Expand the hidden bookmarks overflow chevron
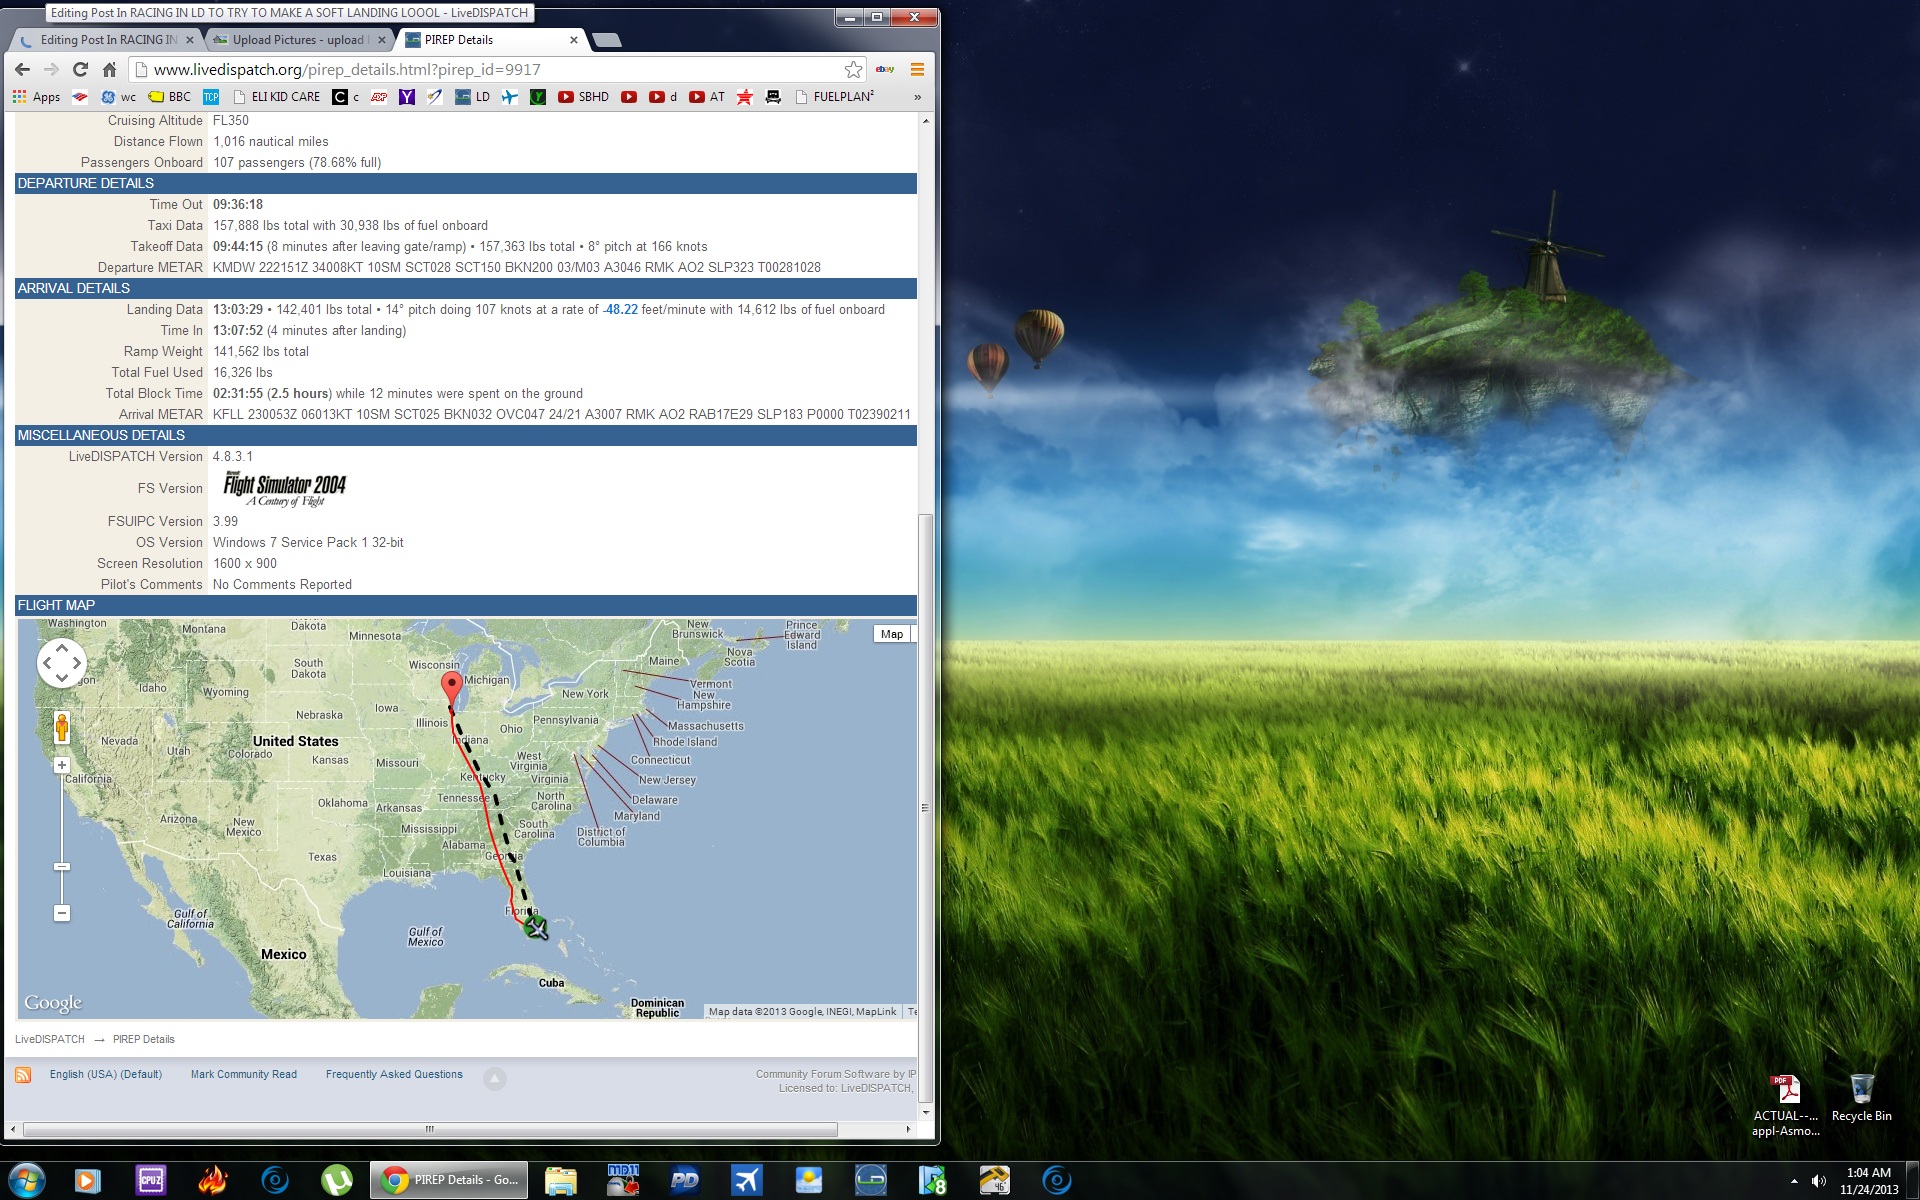Image resolution: width=1920 pixels, height=1200 pixels. coord(917,97)
